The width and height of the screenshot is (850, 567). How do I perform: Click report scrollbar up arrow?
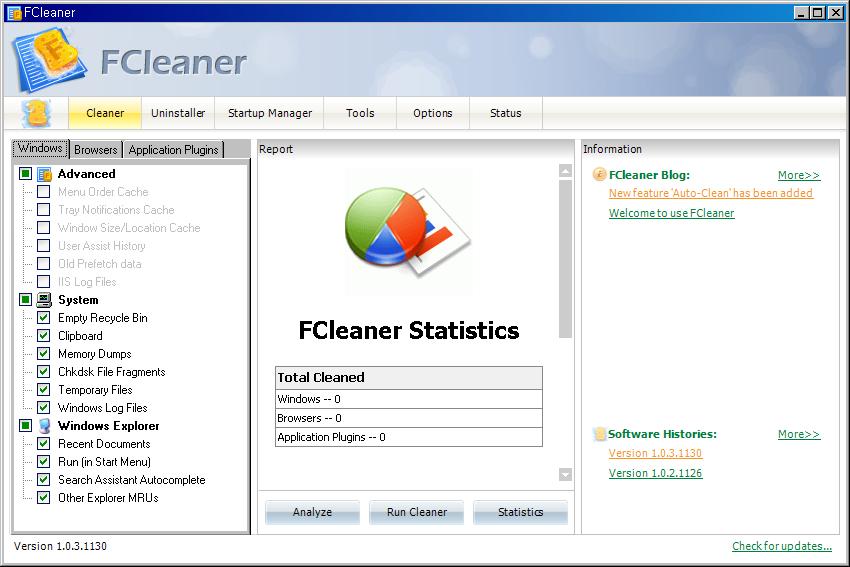tap(565, 171)
